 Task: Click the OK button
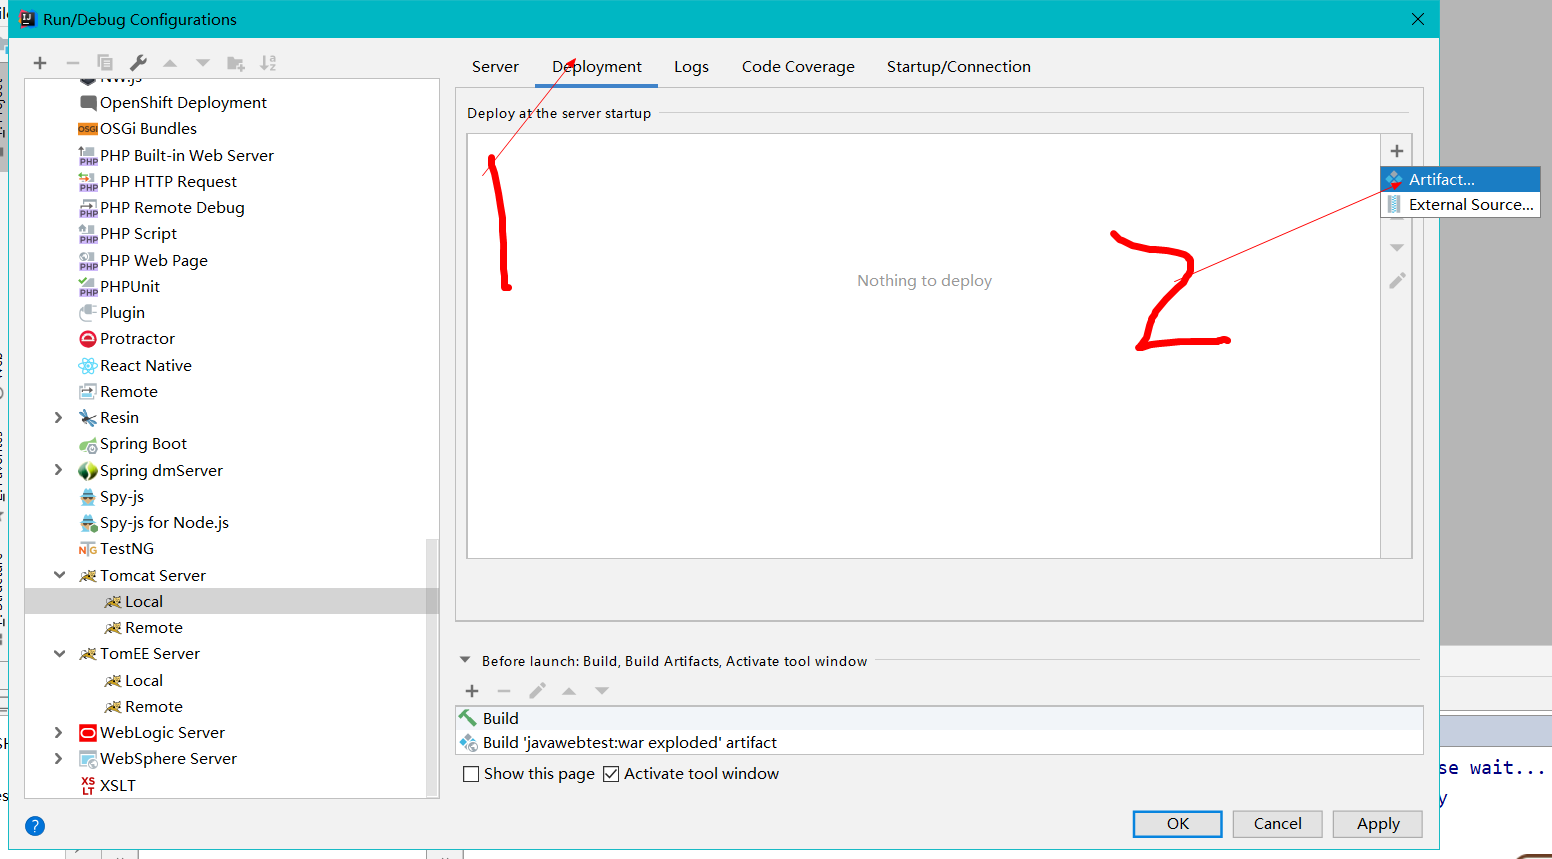coord(1178,824)
